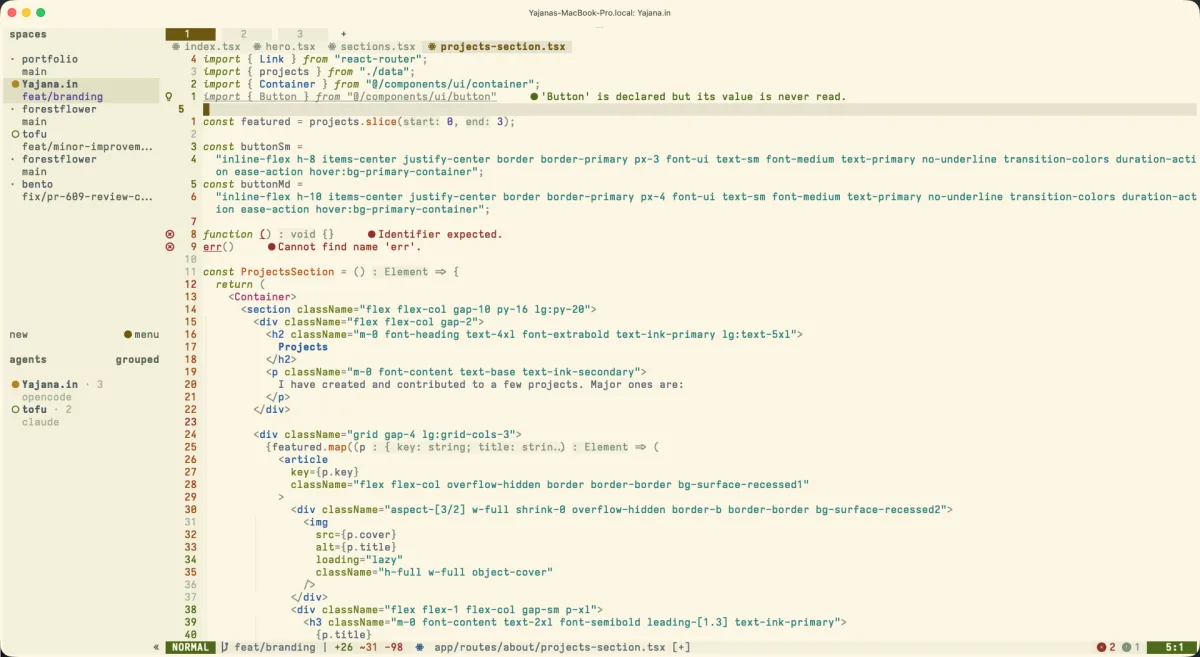Image resolution: width=1200 pixels, height=657 pixels.
Task: Click the 'loading="lazy"' attribute line
Action: point(359,559)
